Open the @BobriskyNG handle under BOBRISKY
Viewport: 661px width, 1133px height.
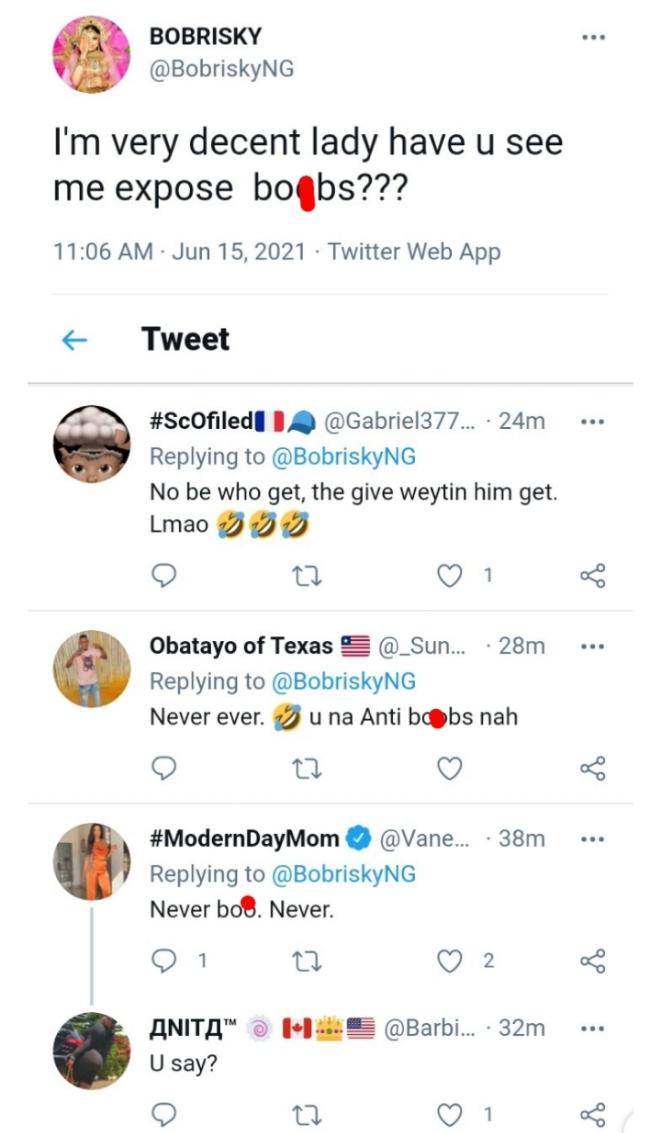click(221, 69)
